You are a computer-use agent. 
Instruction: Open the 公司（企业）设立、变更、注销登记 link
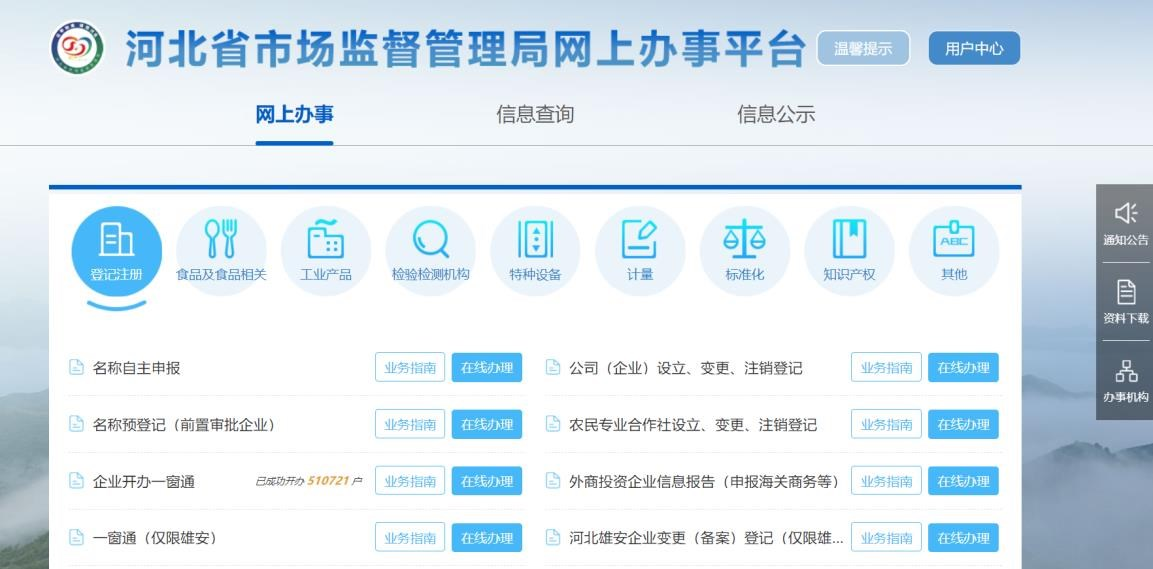(685, 368)
